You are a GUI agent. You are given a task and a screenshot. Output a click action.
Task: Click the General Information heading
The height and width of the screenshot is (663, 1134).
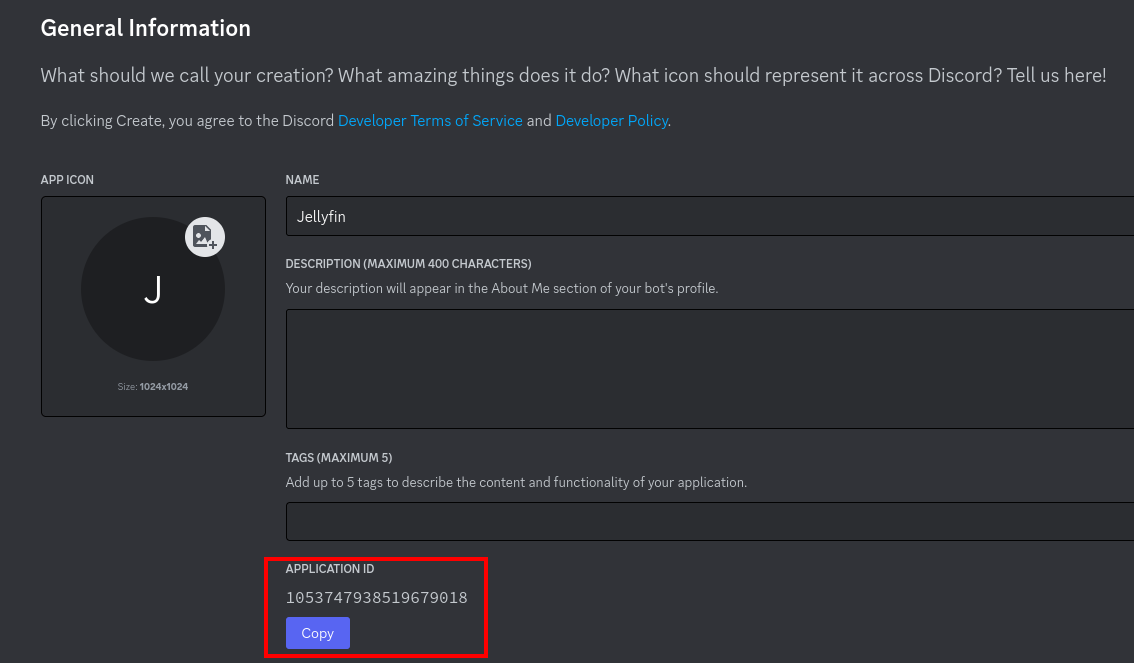coord(145,28)
